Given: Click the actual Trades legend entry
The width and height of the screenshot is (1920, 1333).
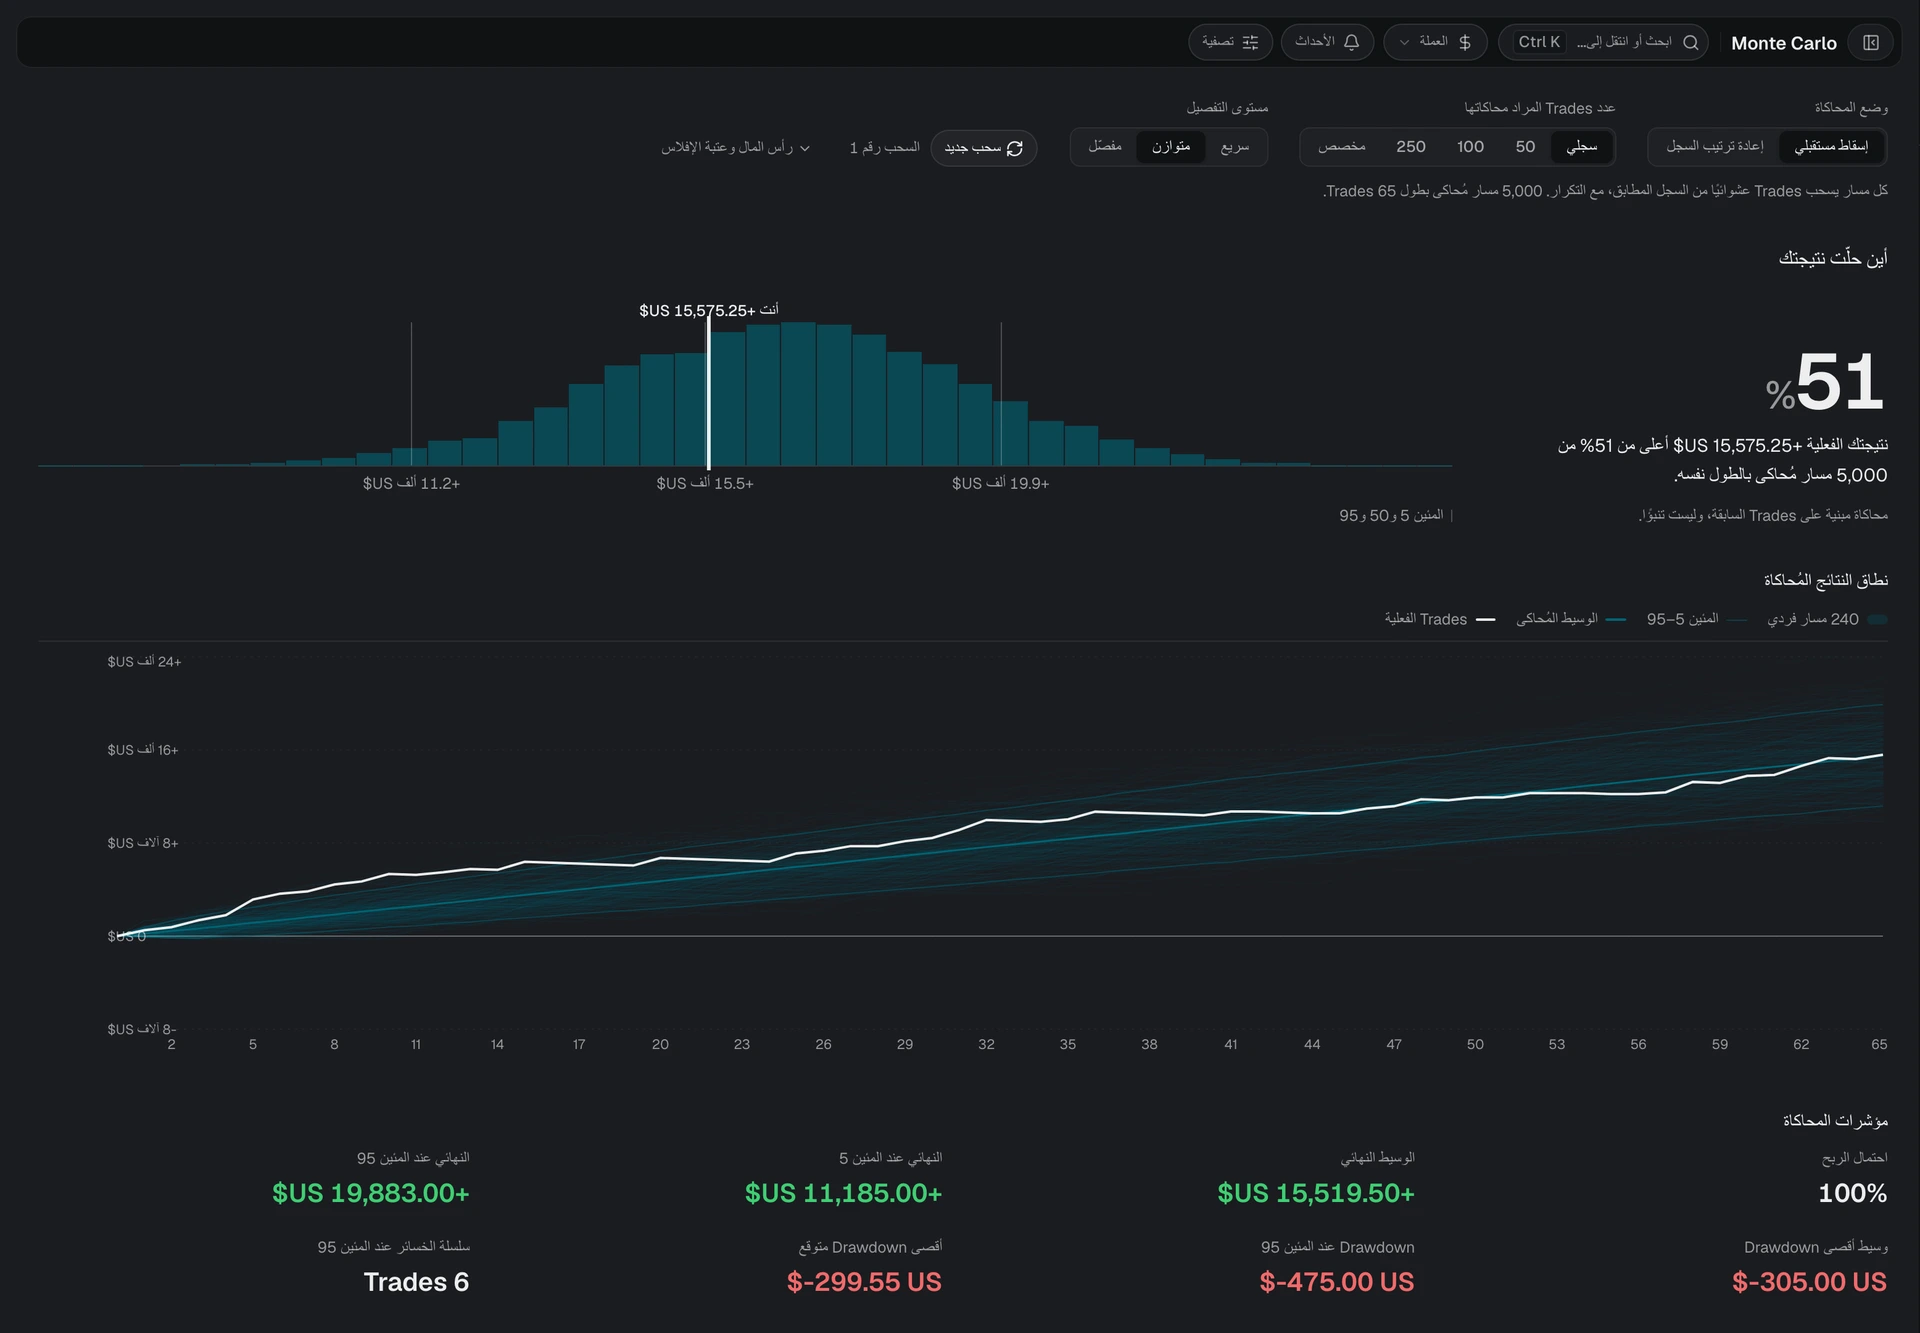Looking at the screenshot, I should coord(1440,620).
